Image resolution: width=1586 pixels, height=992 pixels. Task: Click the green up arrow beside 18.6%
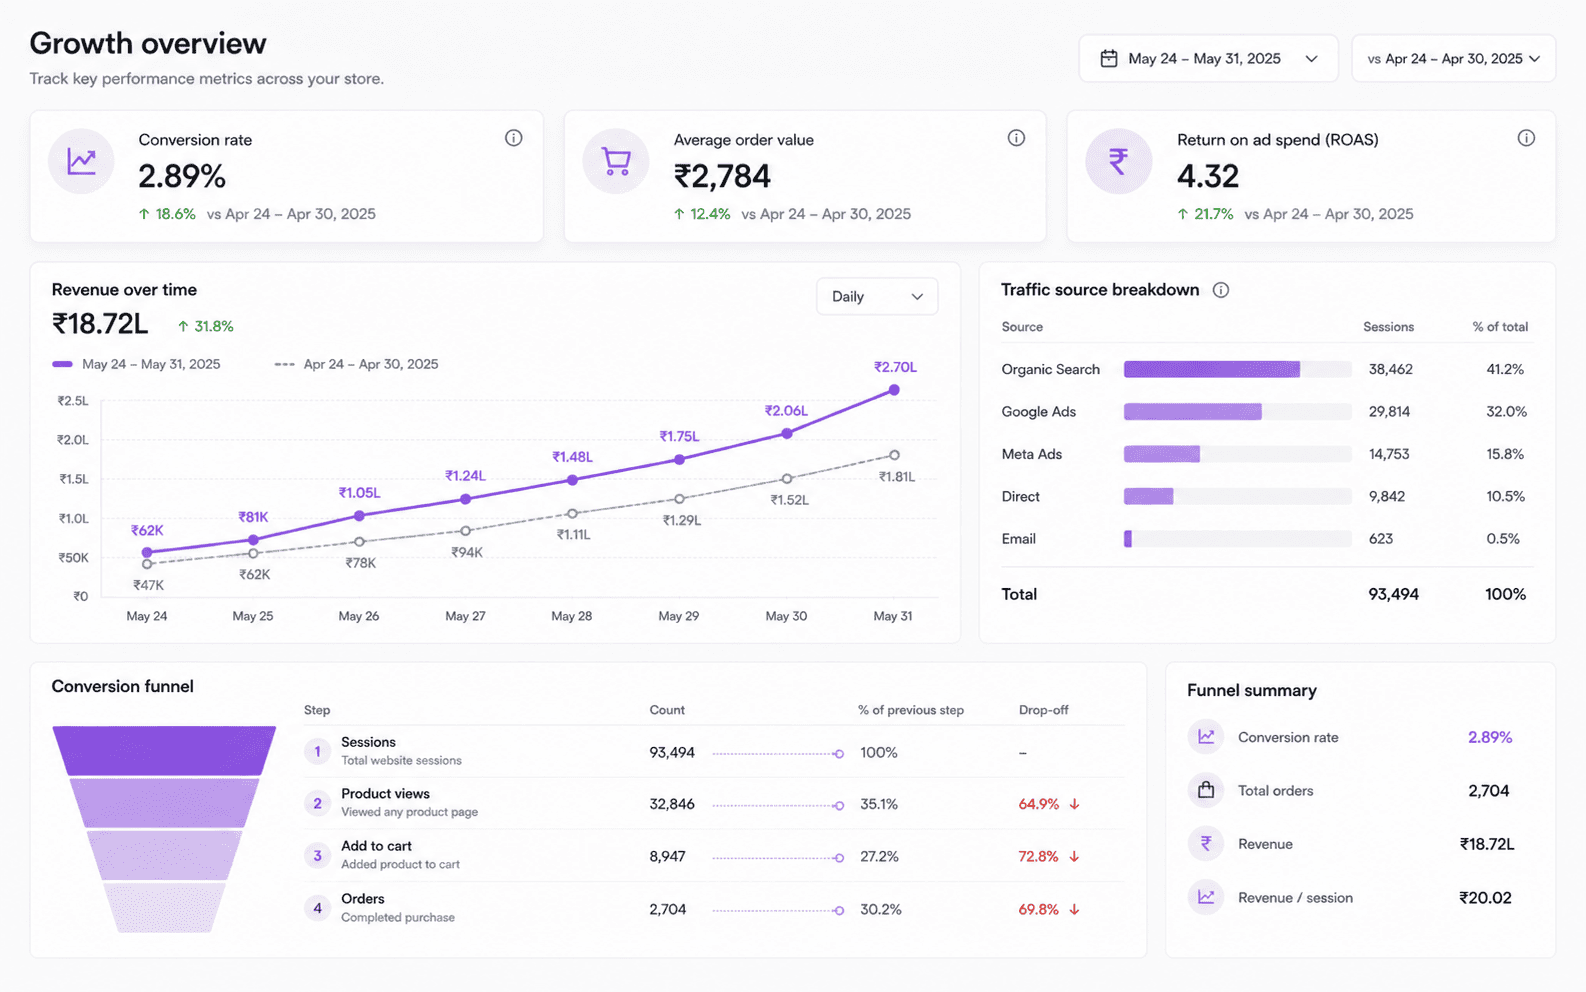[144, 214]
